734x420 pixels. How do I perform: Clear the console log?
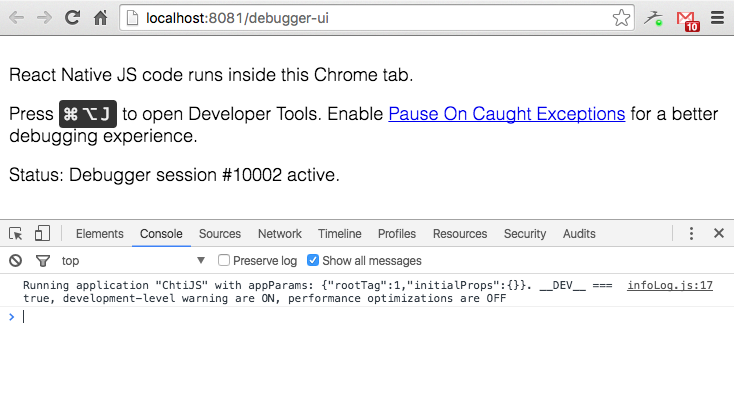15,260
